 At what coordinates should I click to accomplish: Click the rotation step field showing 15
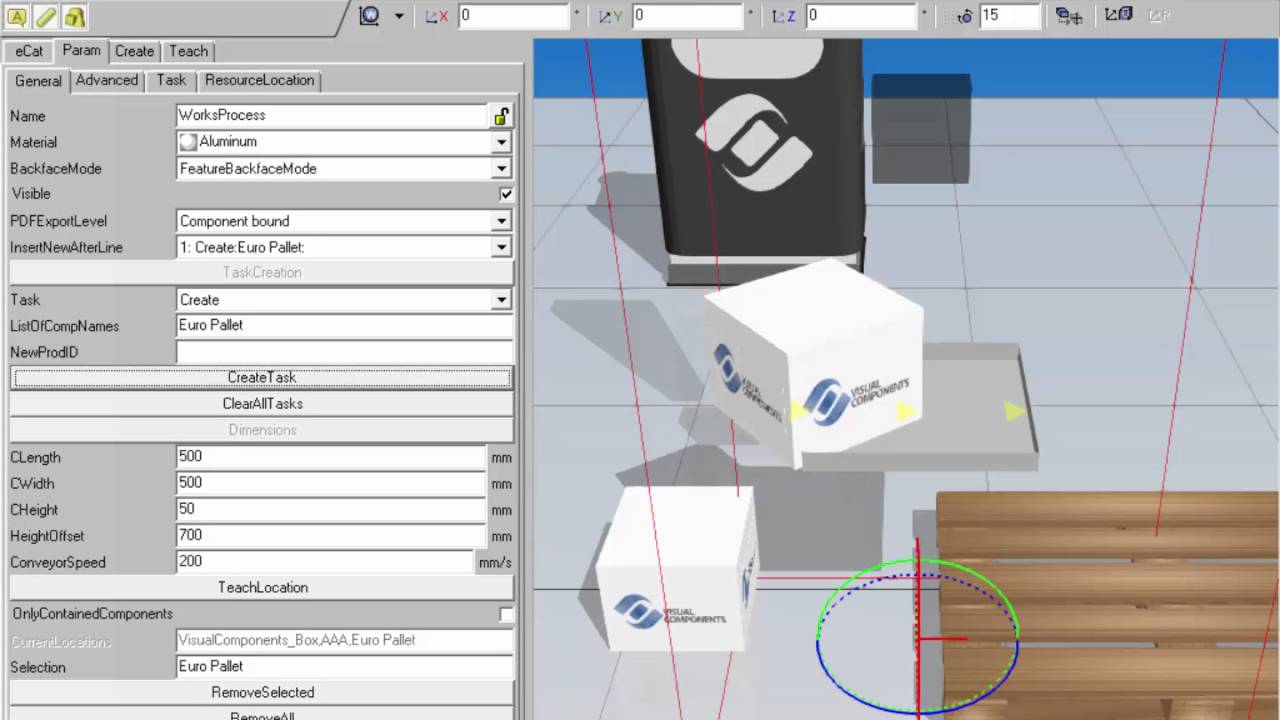click(x=1010, y=16)
